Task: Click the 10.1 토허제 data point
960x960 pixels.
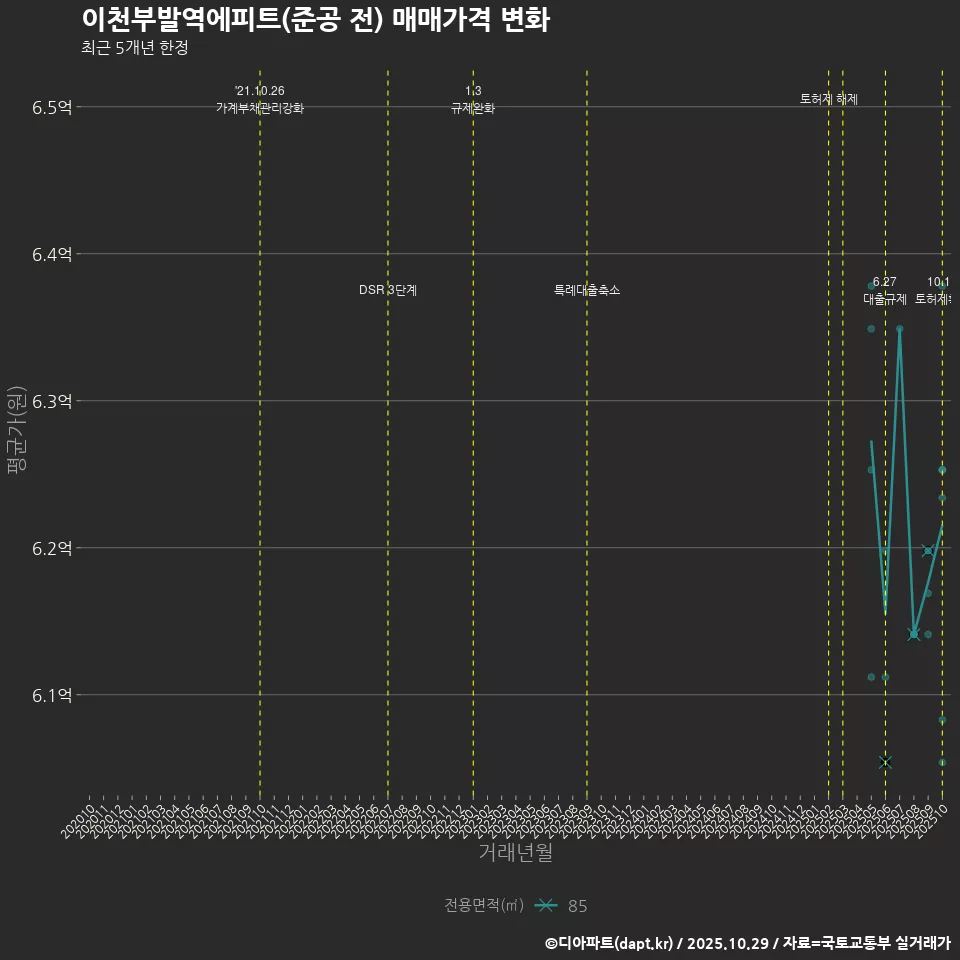Action: (940, 470)
